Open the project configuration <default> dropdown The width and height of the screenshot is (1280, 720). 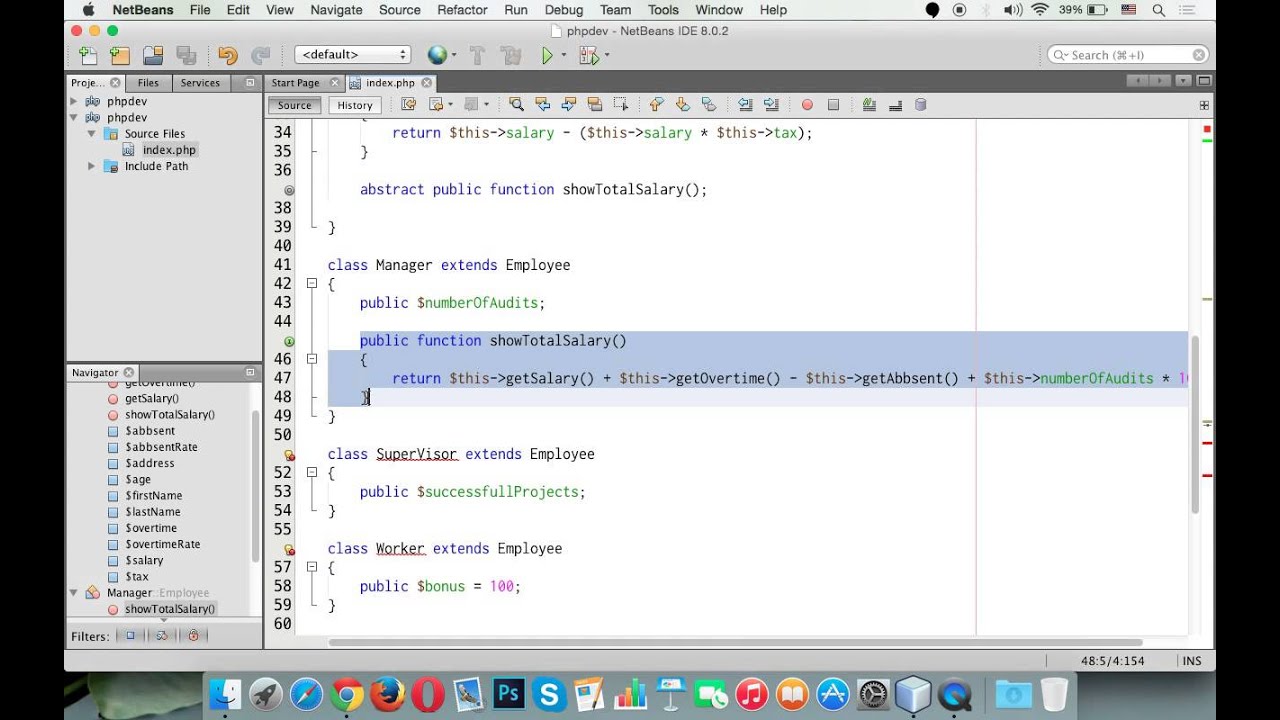(x=352, y=55)
